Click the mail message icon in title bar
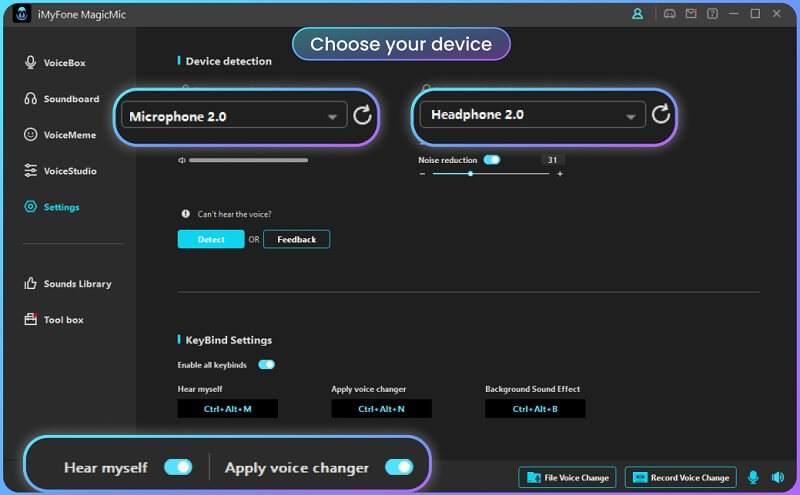800x495 pixels. click(691, 14)
